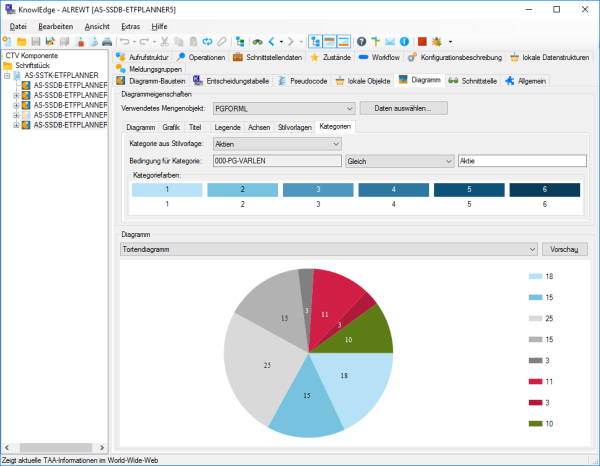
Task: Select the Achsen sub-tab
Action: [x=259, y=127]
